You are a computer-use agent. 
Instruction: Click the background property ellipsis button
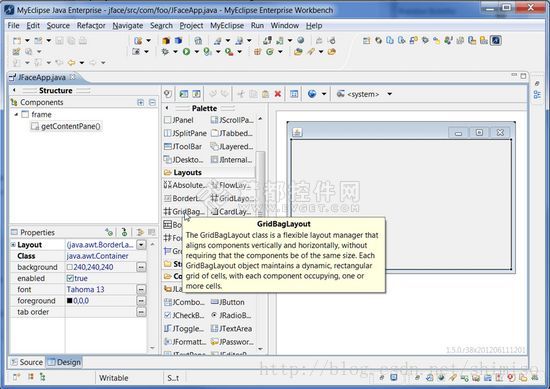click(141, 267)
